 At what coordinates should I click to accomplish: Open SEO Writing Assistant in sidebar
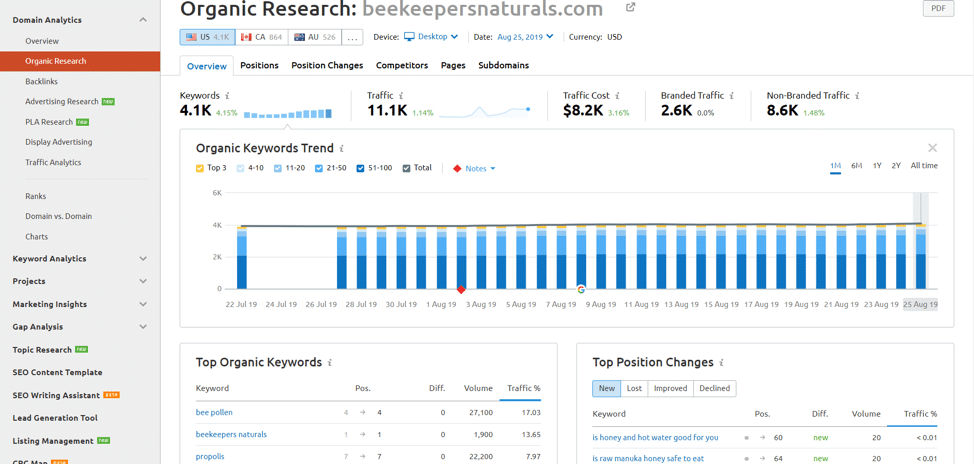(x=56, y=395)
